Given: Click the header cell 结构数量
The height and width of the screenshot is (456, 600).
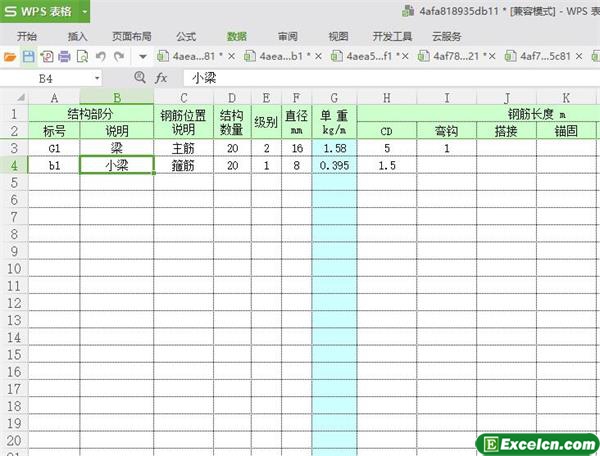Looking at the screenshot, I should click(x=232, y=122).
